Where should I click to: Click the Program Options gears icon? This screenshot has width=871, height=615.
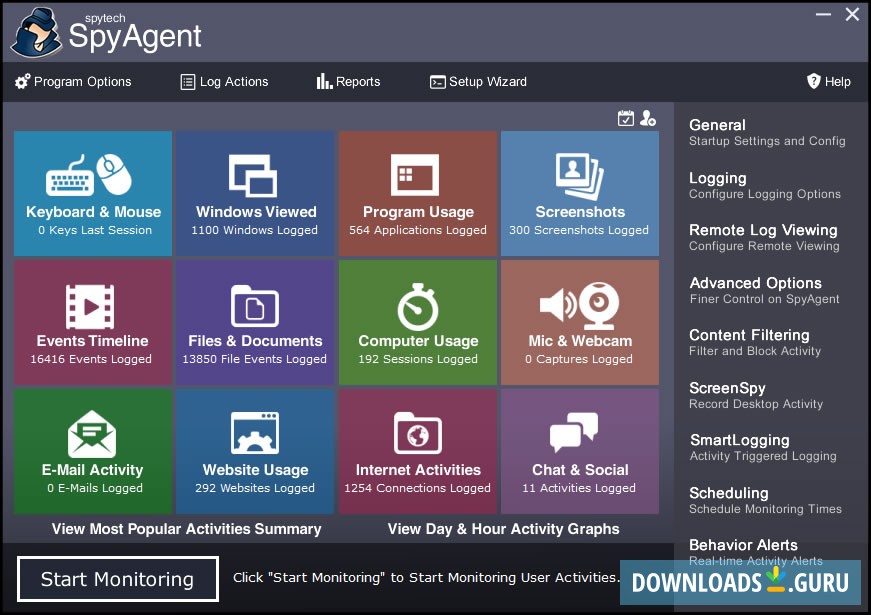(23, 82)
